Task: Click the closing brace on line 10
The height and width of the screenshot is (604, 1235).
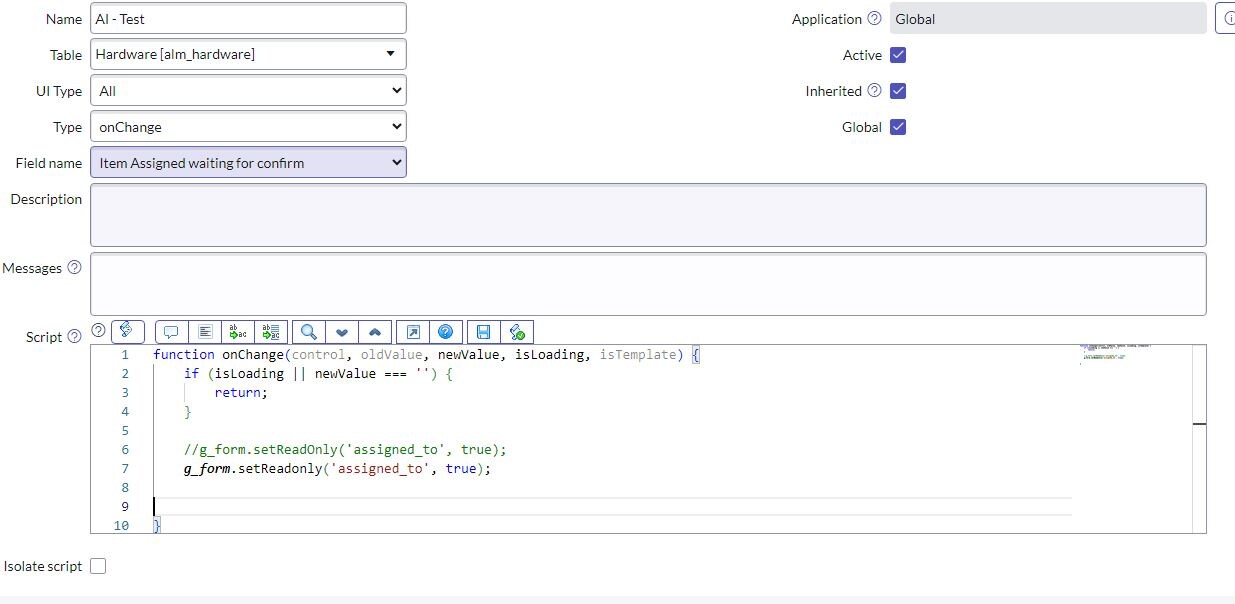Action: (x=157, y=526)
